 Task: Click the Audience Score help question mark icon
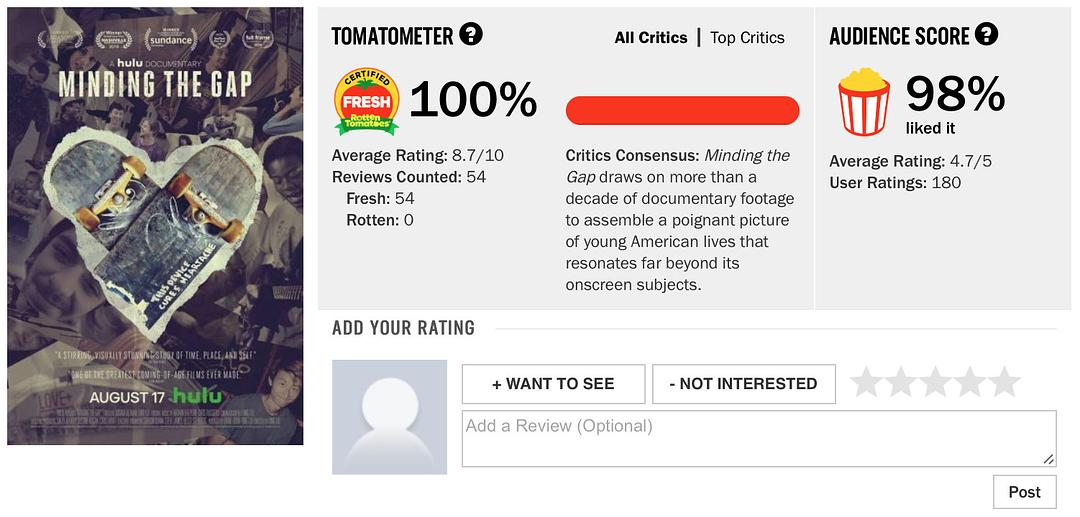click(x=986, y=35)
